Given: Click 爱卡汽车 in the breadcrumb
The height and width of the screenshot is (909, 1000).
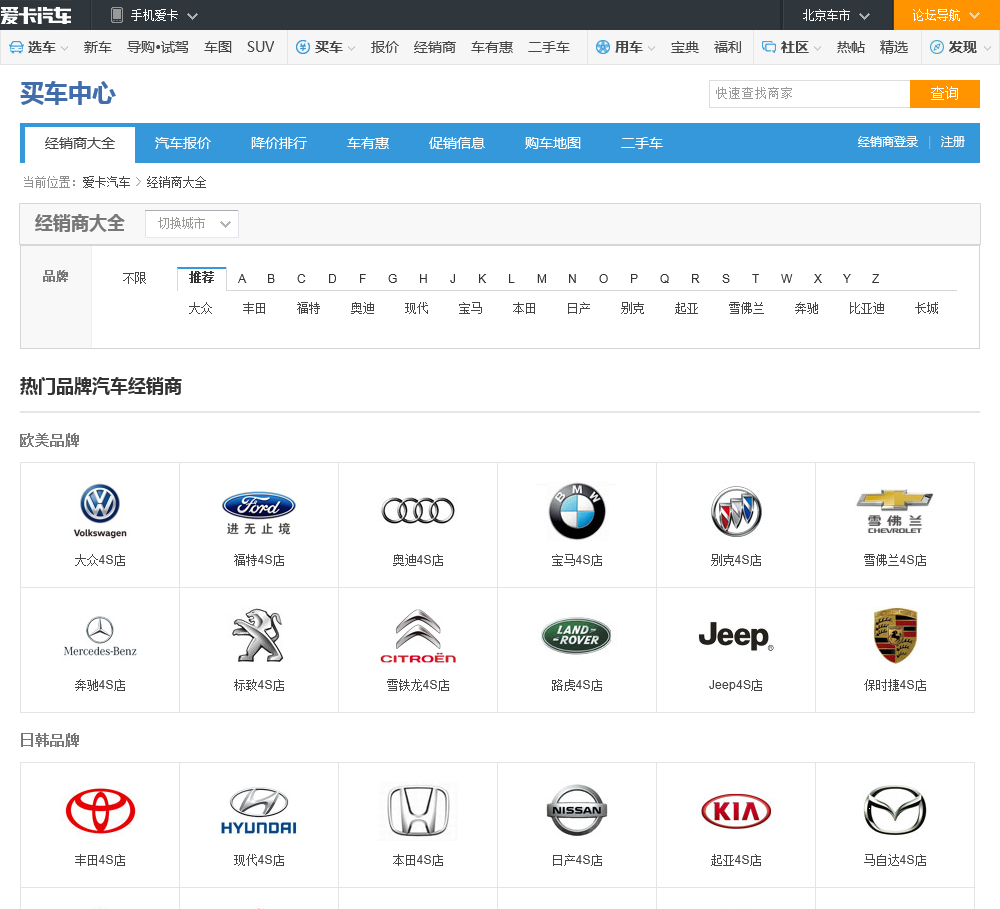Looking at the screenshot, I should [x=106, y=182].
